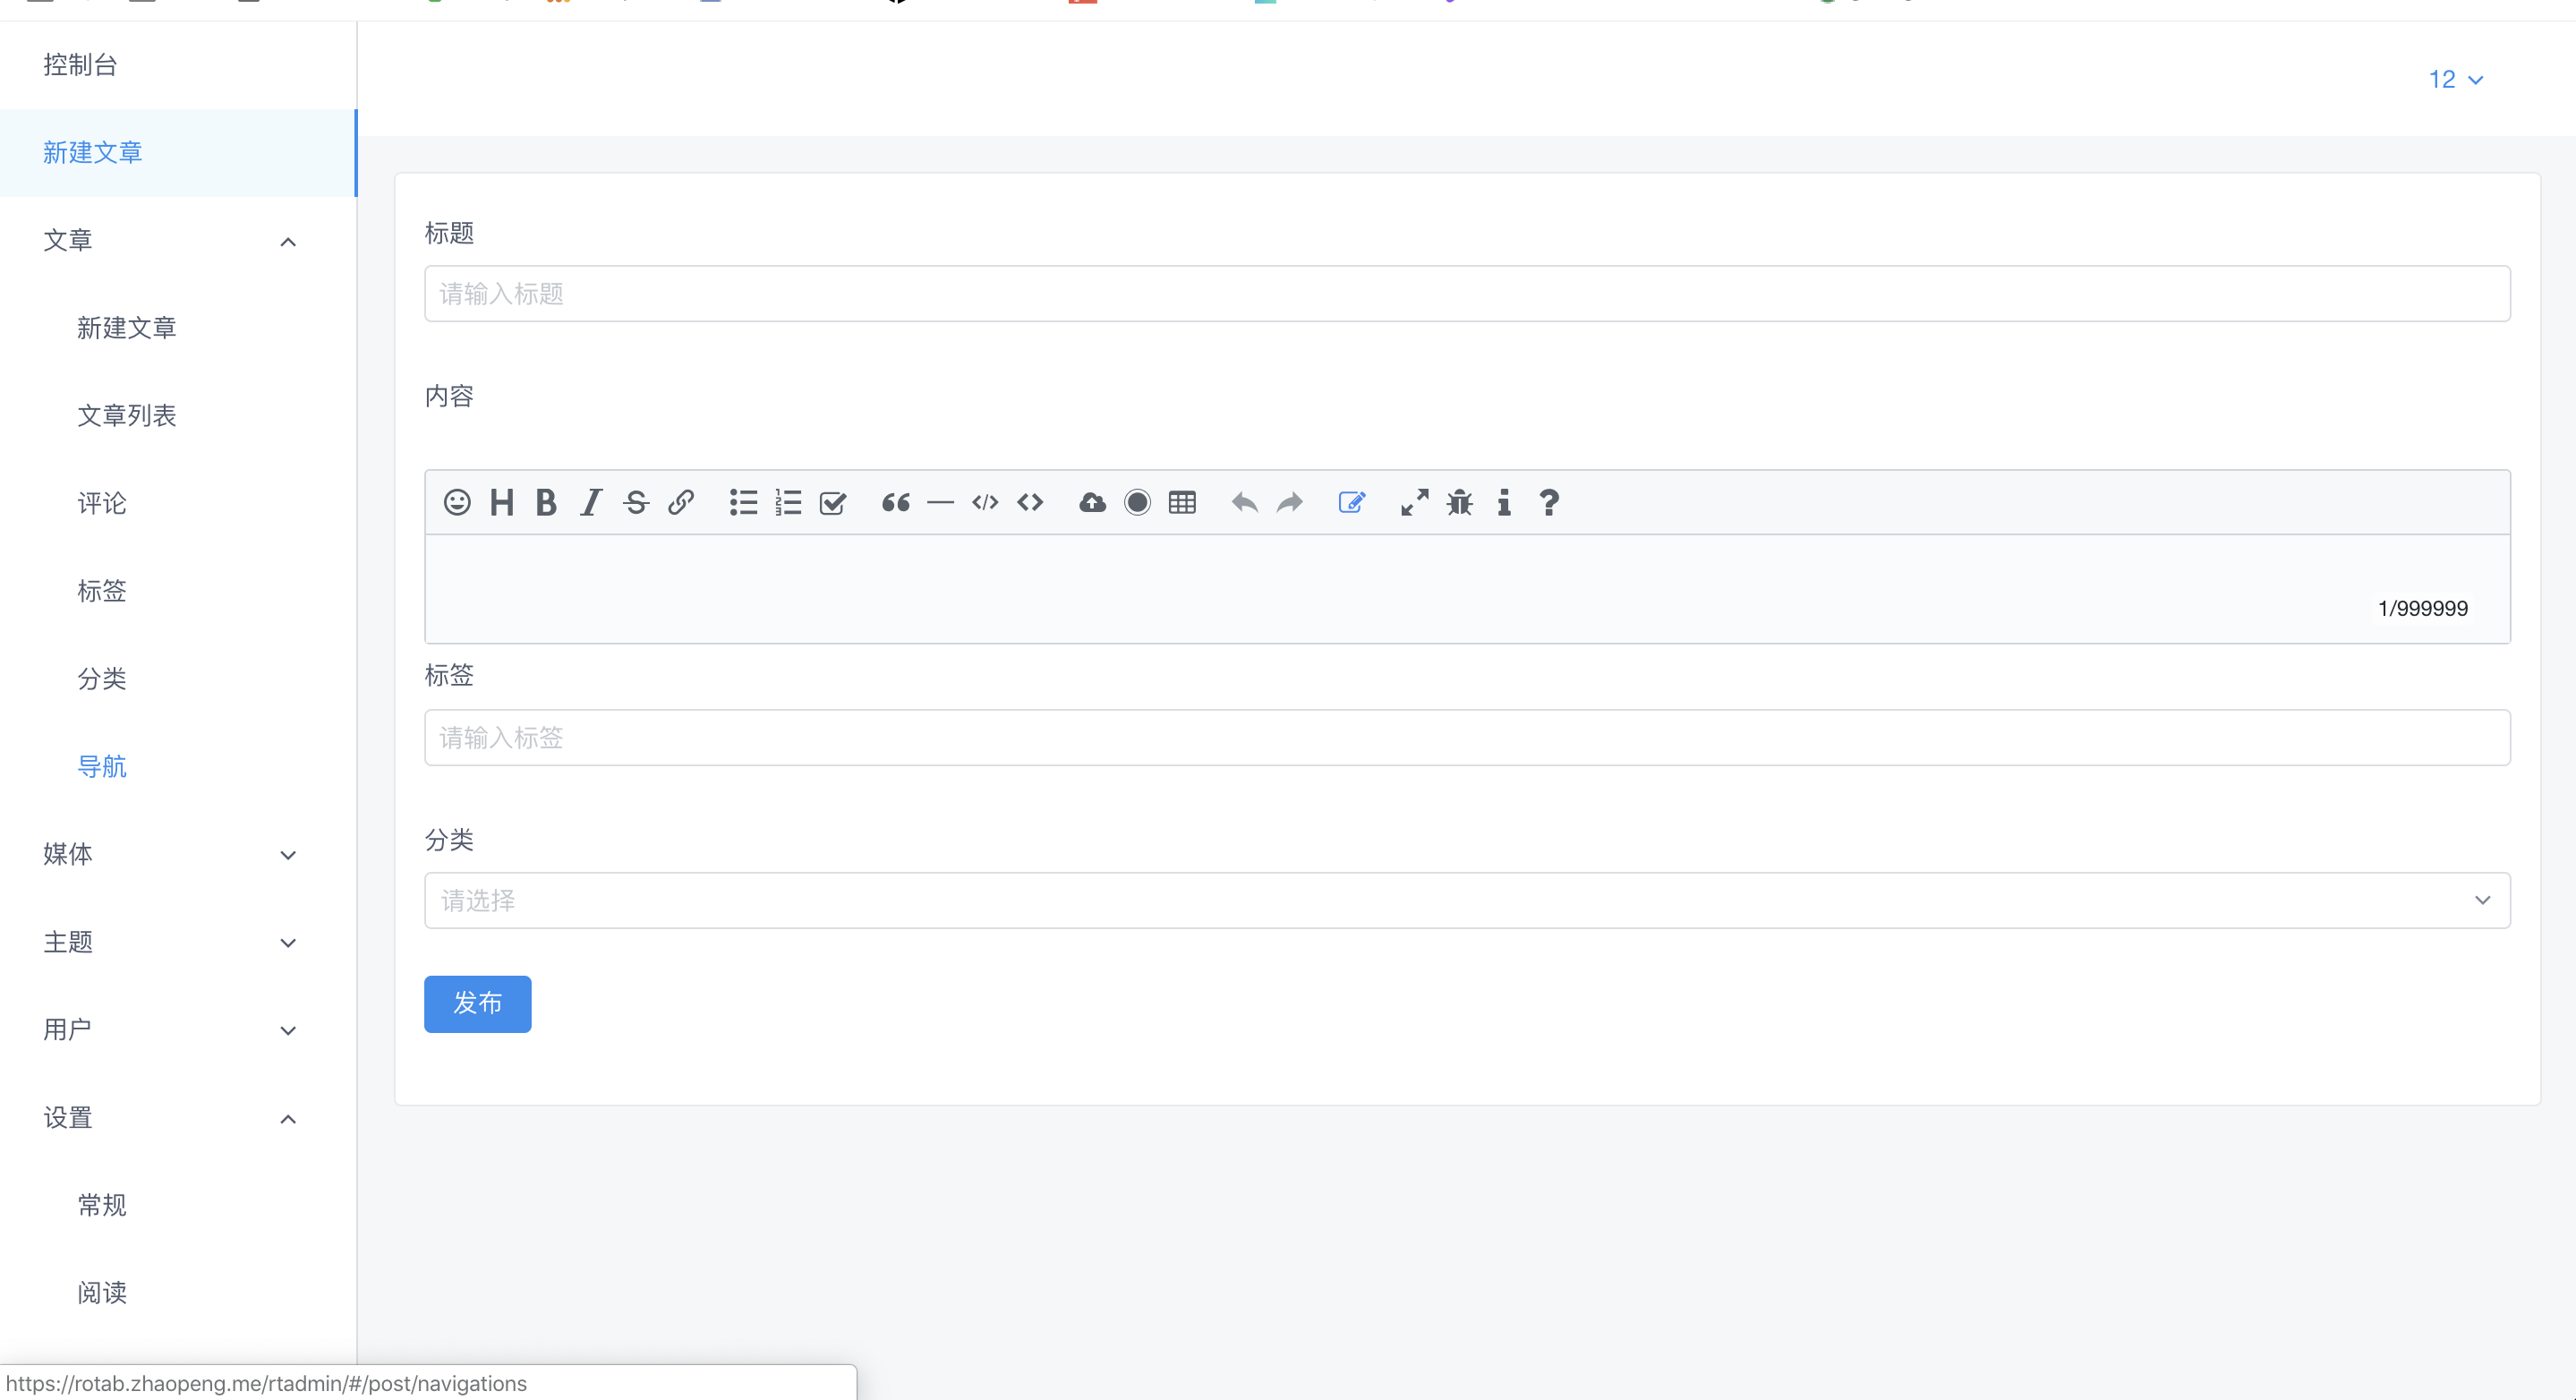The width and height of the screenshot is (2576, 1400).
Task: Switch editor to fullscreen mode
Action: pos(1414,502)
